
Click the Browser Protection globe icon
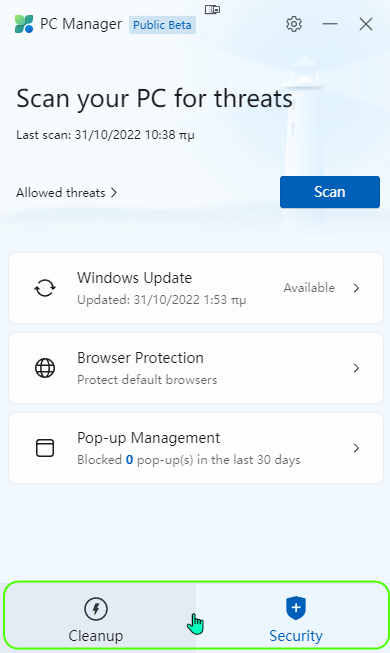[45, 368]
